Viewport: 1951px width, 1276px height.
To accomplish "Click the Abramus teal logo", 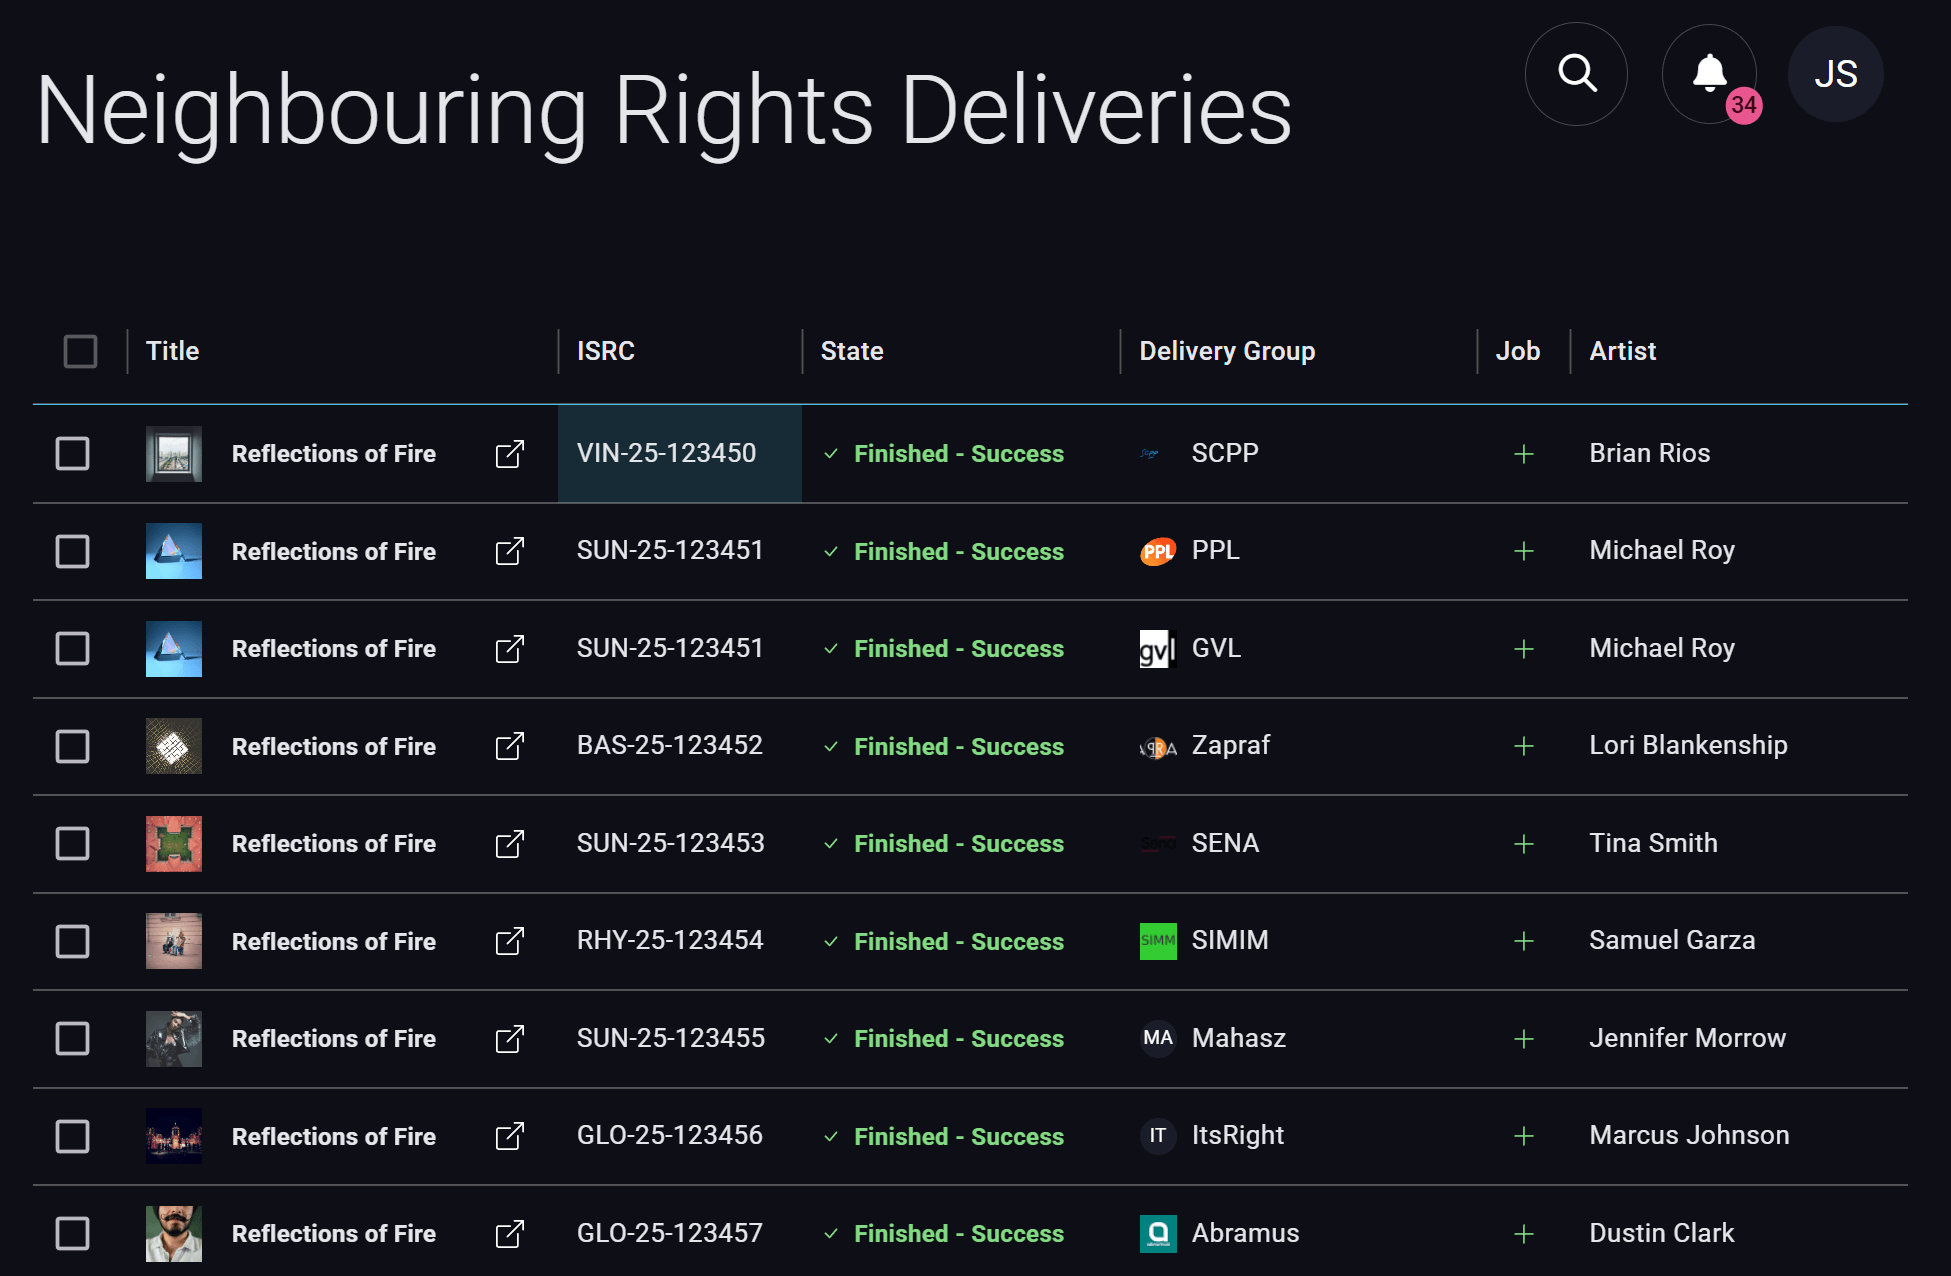I will click(x=1158, y=1234).
